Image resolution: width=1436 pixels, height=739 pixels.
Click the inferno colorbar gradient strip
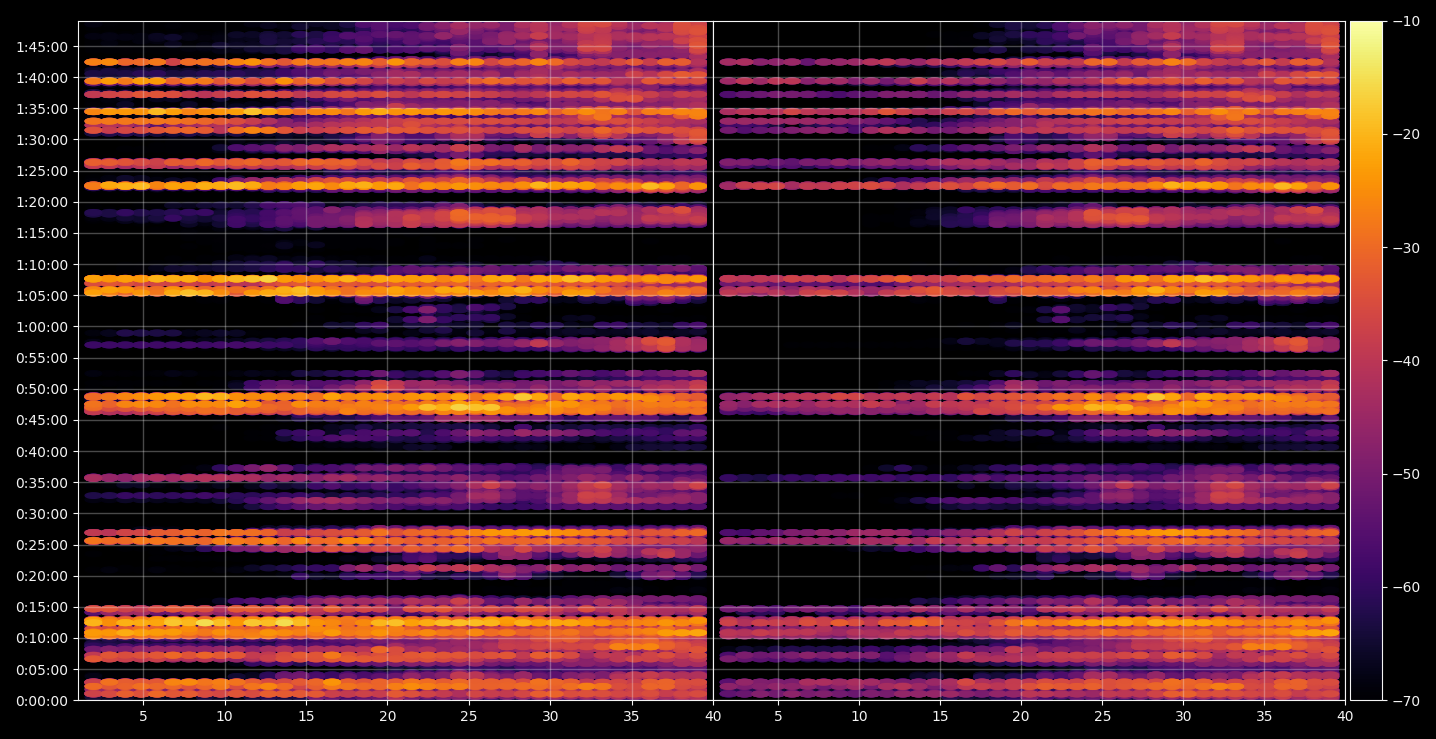[x=1366, y=361]
